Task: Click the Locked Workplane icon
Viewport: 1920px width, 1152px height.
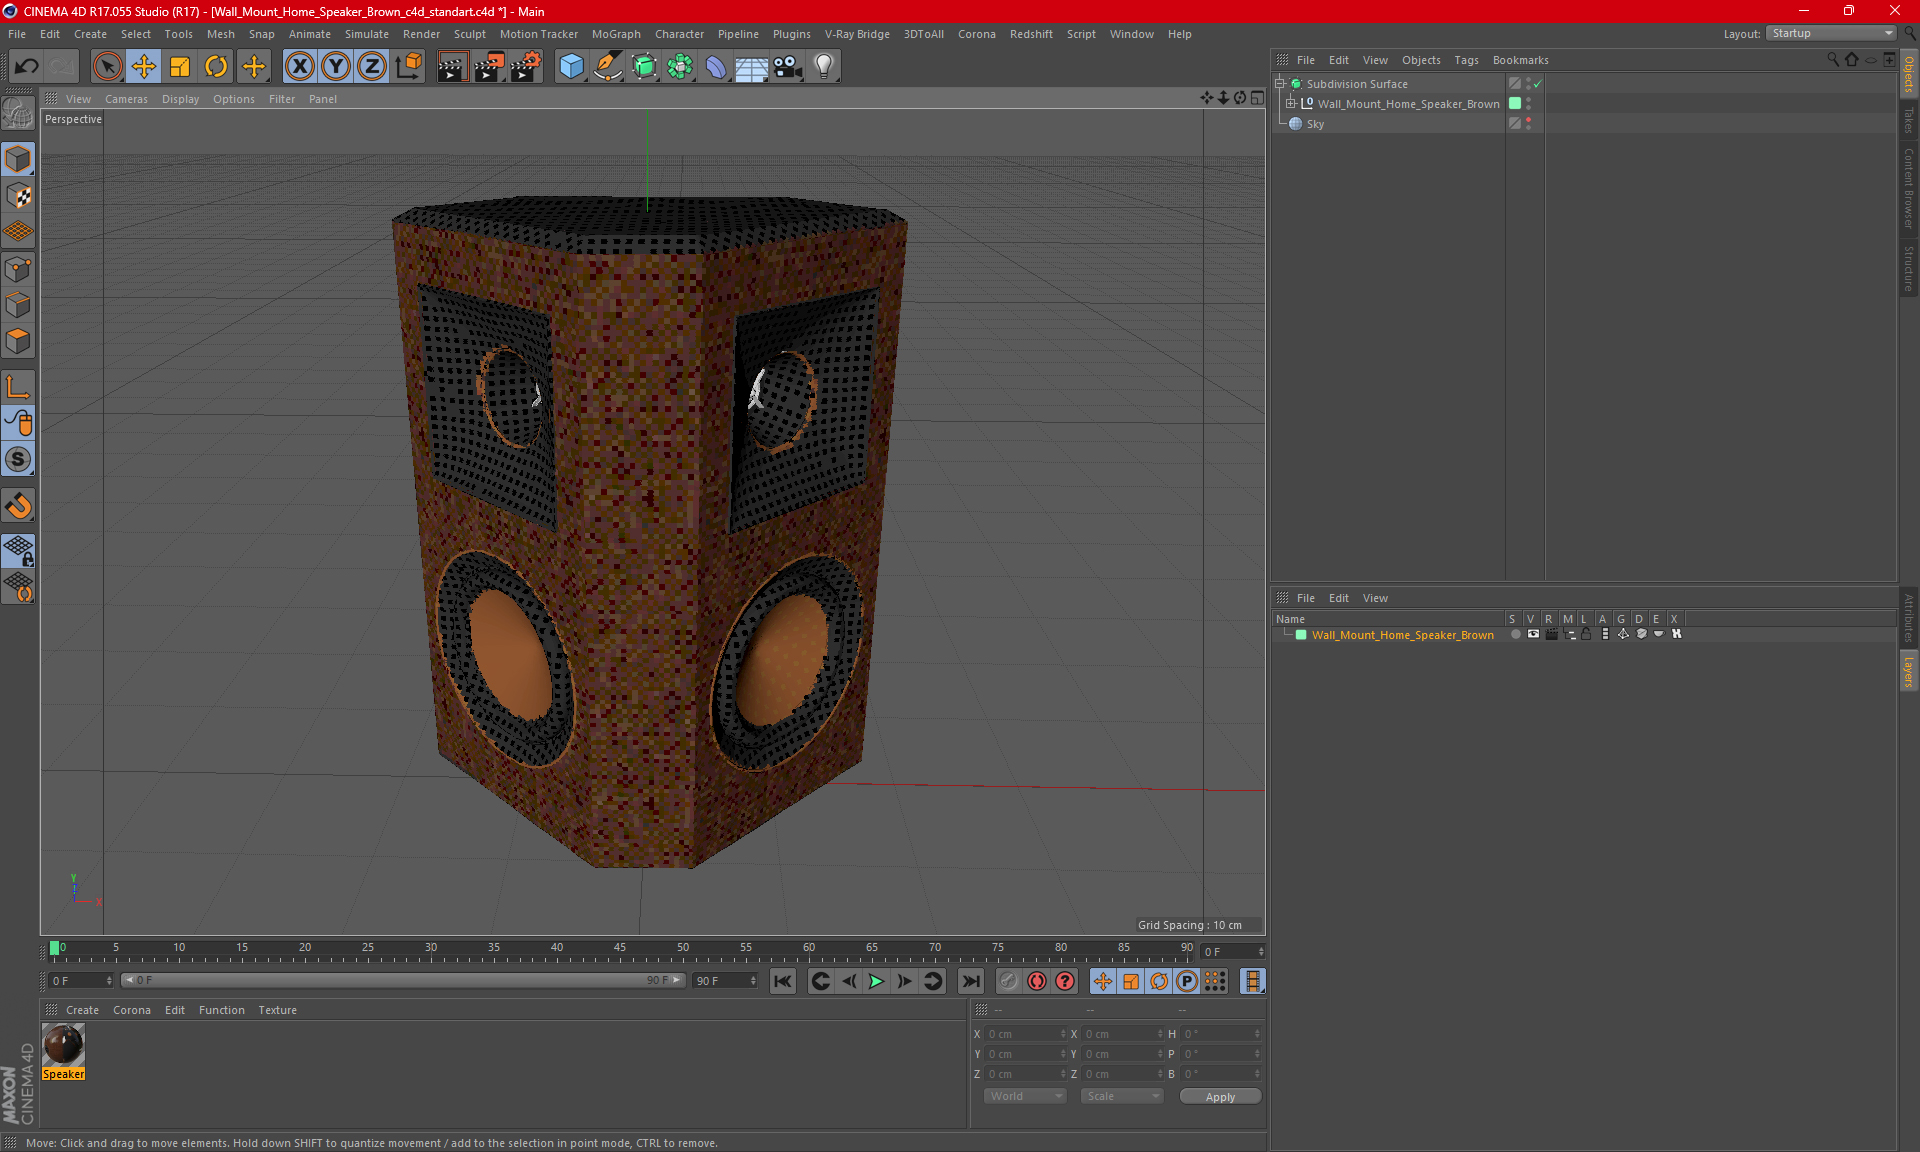Action: [x=18, y=550]
